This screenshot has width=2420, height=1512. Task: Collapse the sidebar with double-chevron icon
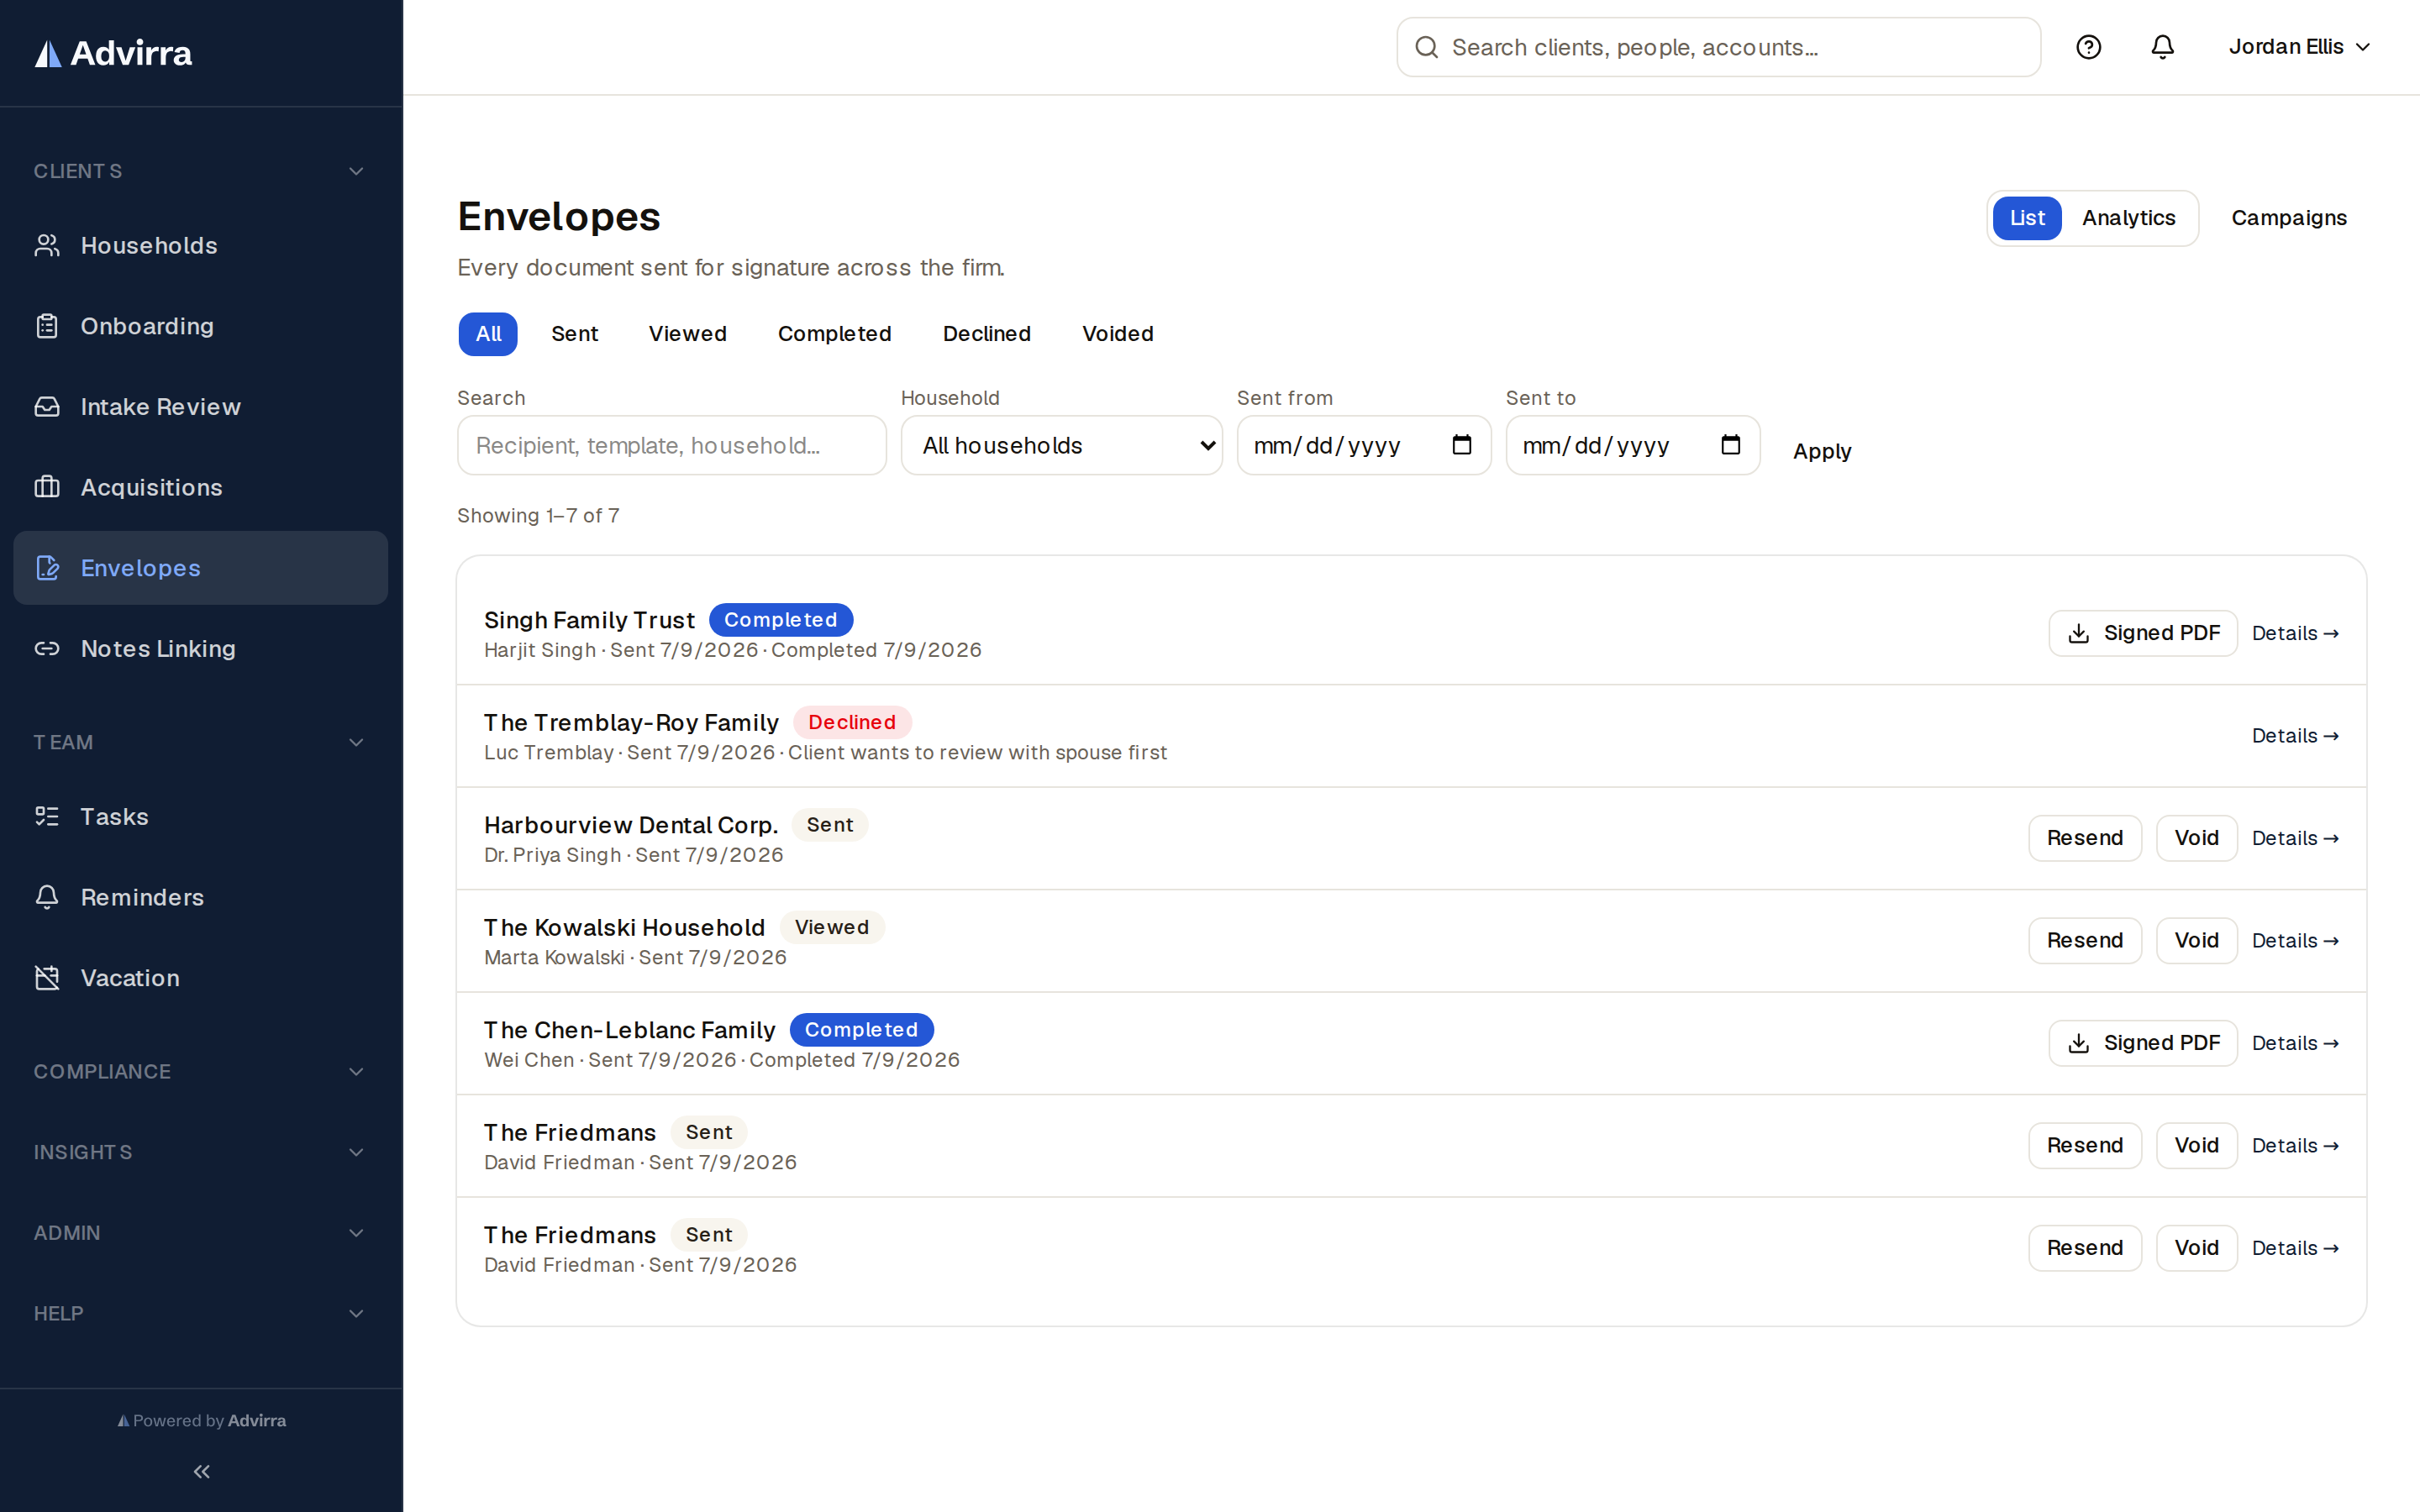[201, 1471]
